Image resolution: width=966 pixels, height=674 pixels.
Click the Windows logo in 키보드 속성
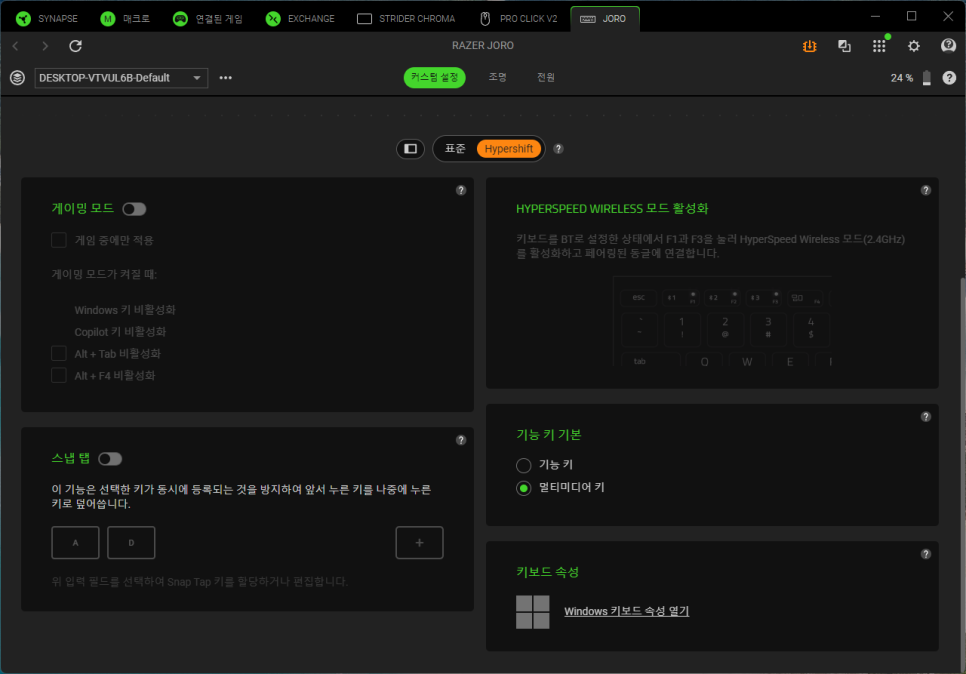(x=532, y=612)
